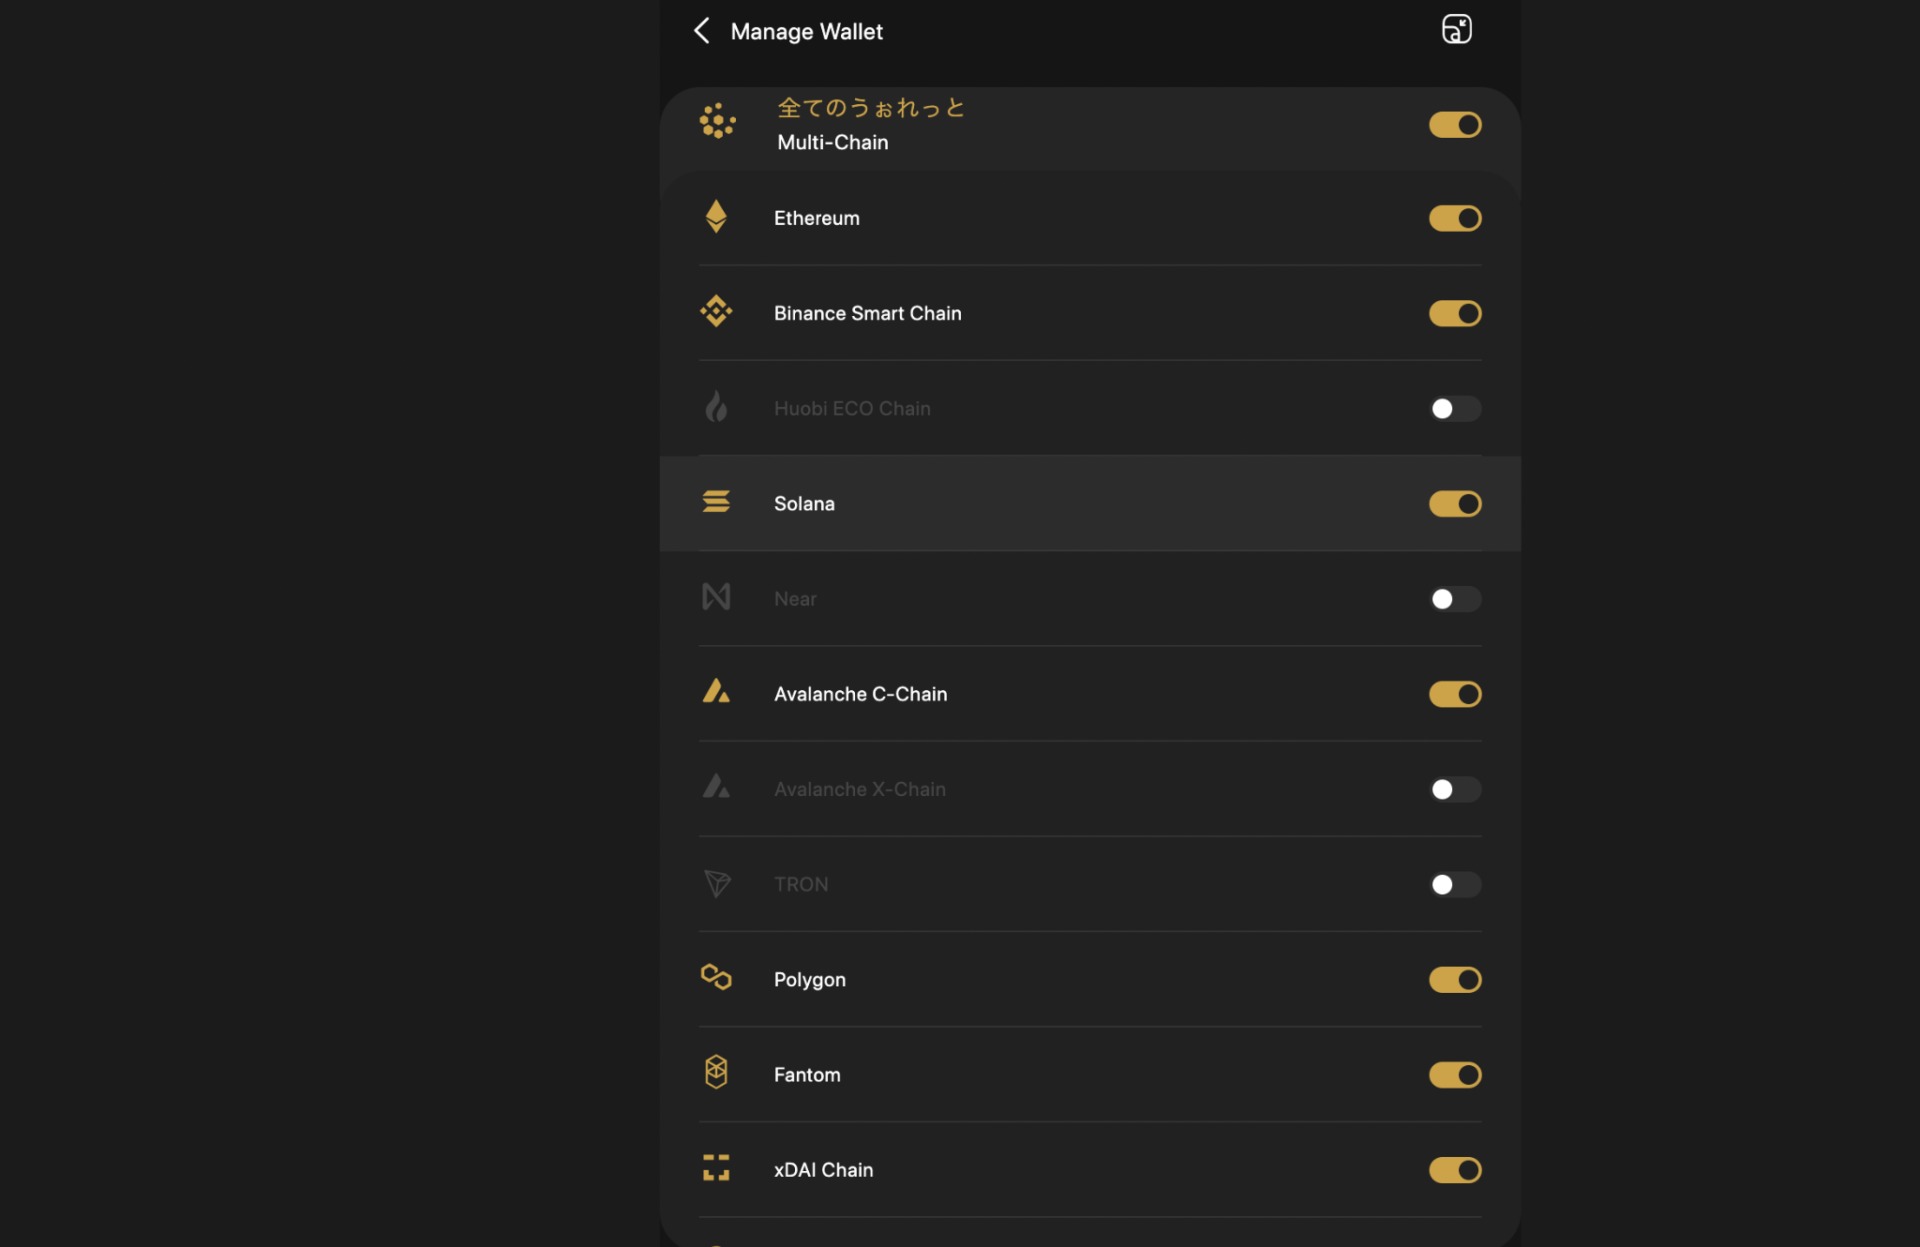The image size is (1920, 1247).
Task: Switch on Avalanche X-Chain
Action: pyautogui.click(x=1454, y=789)
